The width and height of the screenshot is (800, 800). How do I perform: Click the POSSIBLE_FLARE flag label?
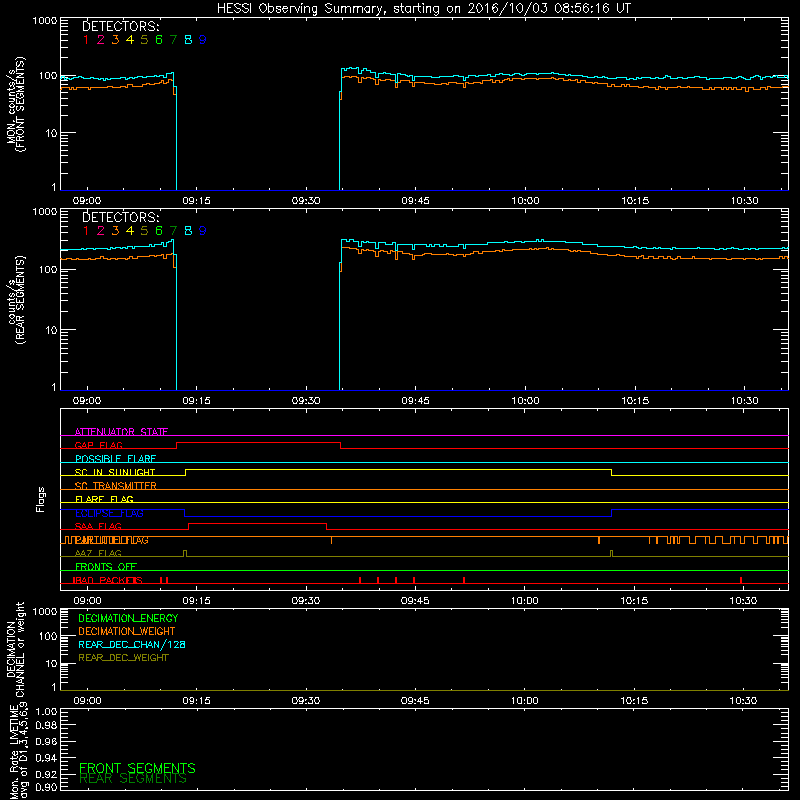pos(115,459)
